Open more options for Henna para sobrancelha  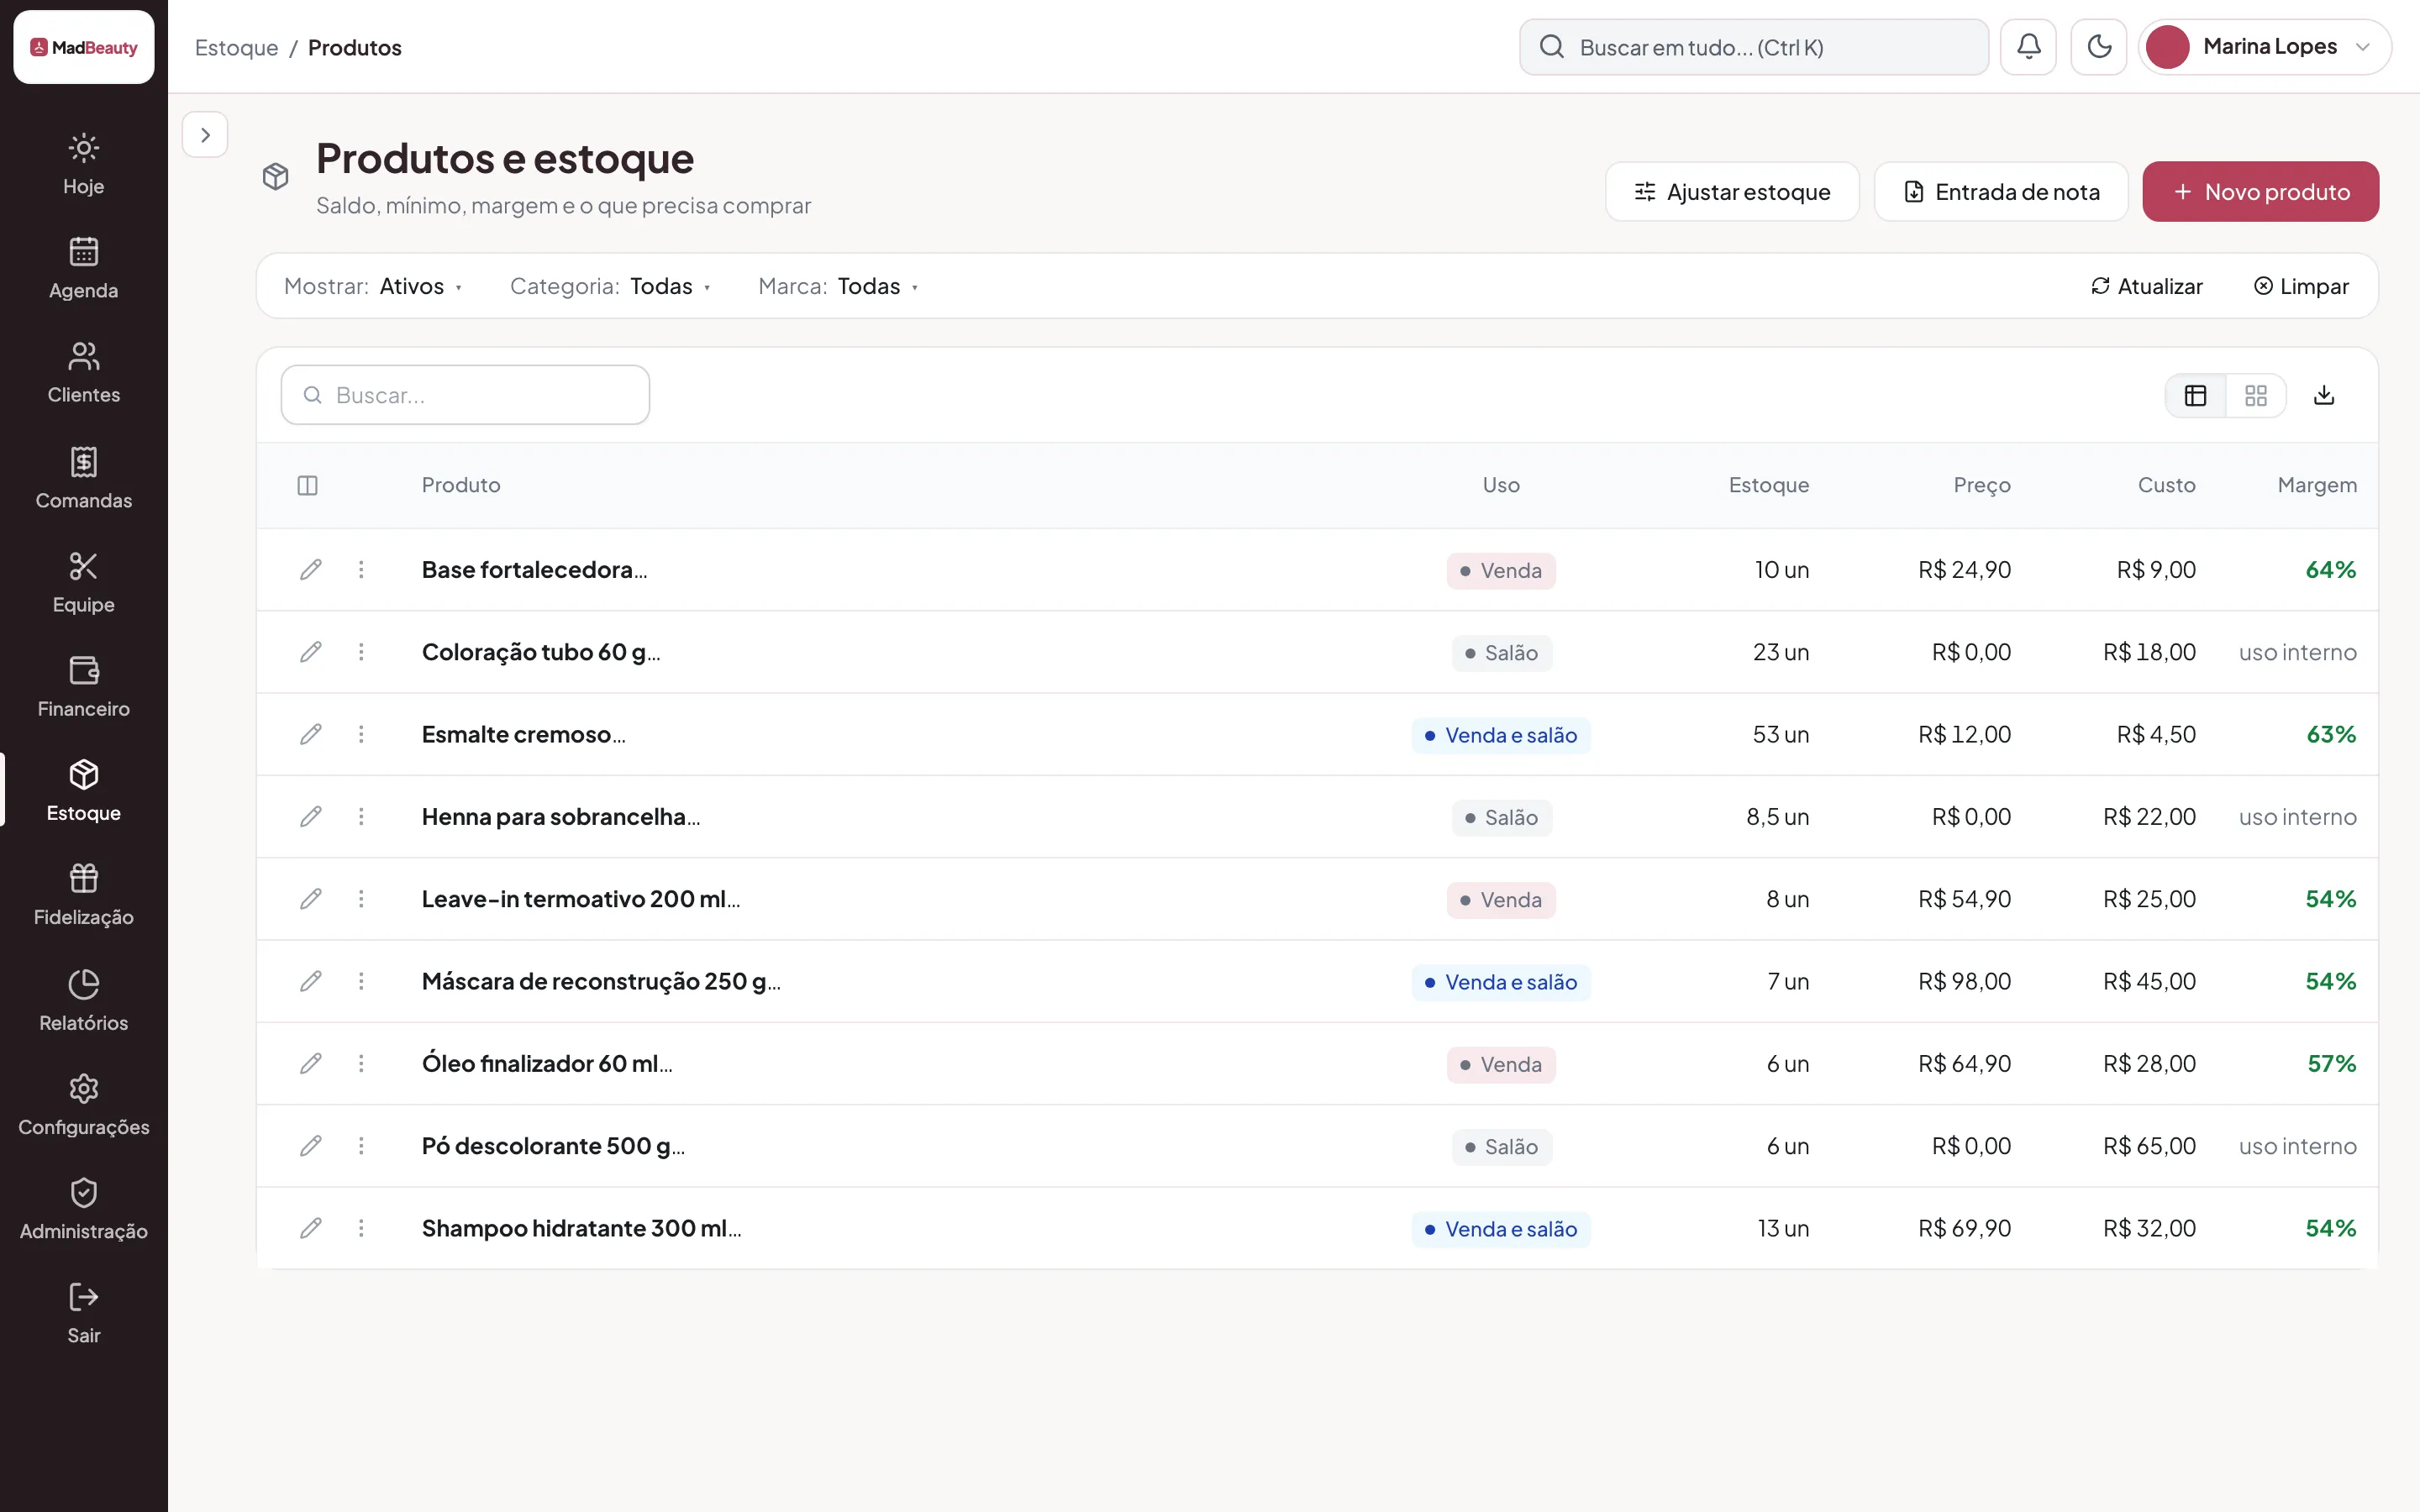click(x=361, y=817)
